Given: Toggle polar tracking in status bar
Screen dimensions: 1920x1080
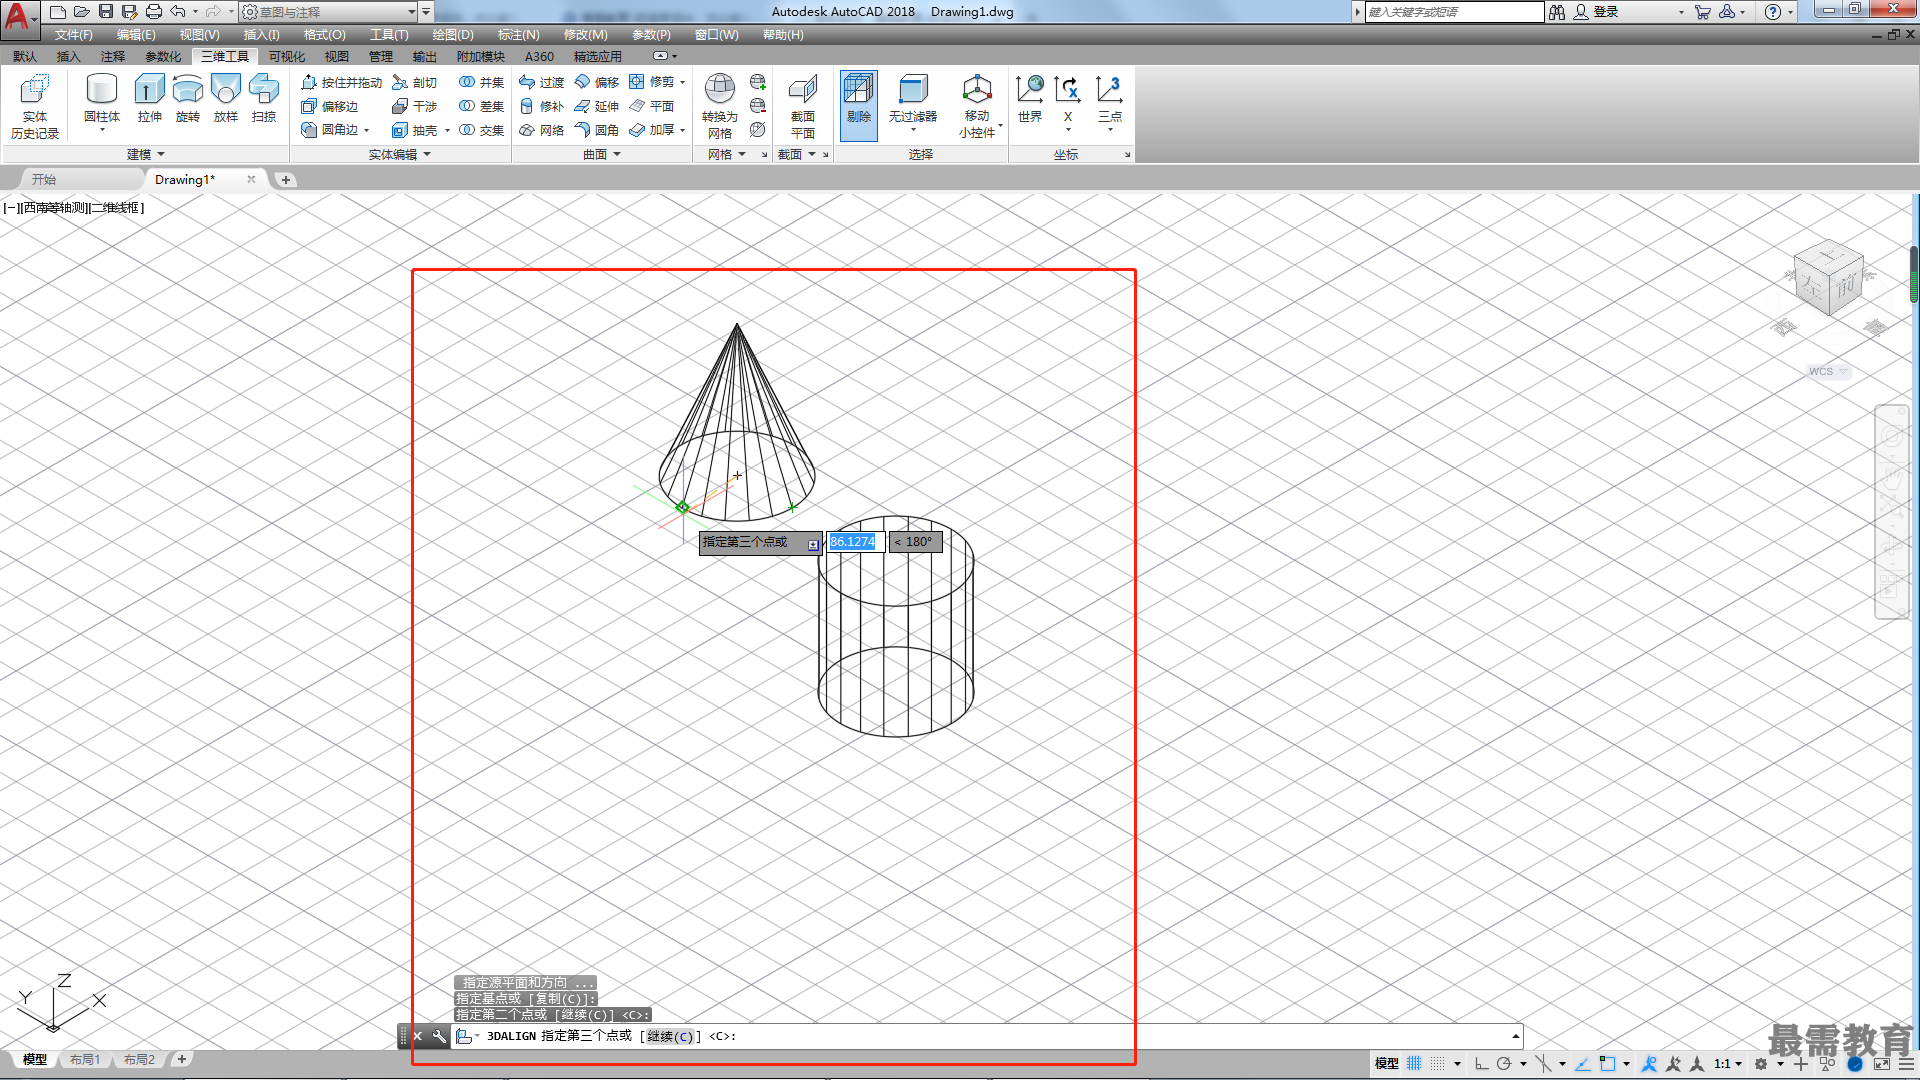Looking at the screenshot, I should 1504,1063.
